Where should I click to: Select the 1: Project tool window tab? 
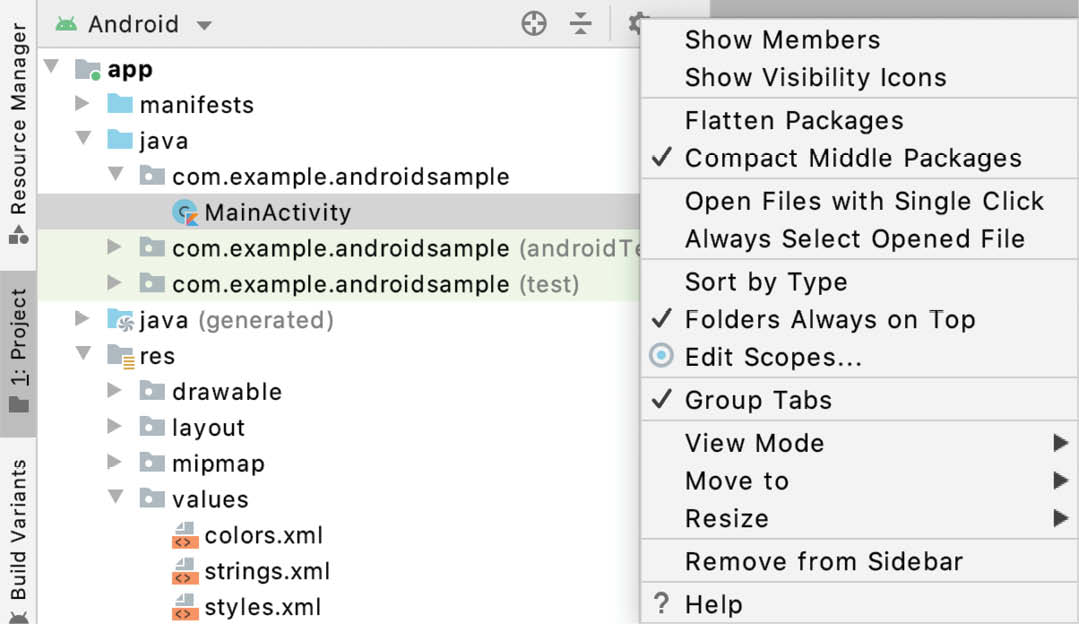point(19,352)
